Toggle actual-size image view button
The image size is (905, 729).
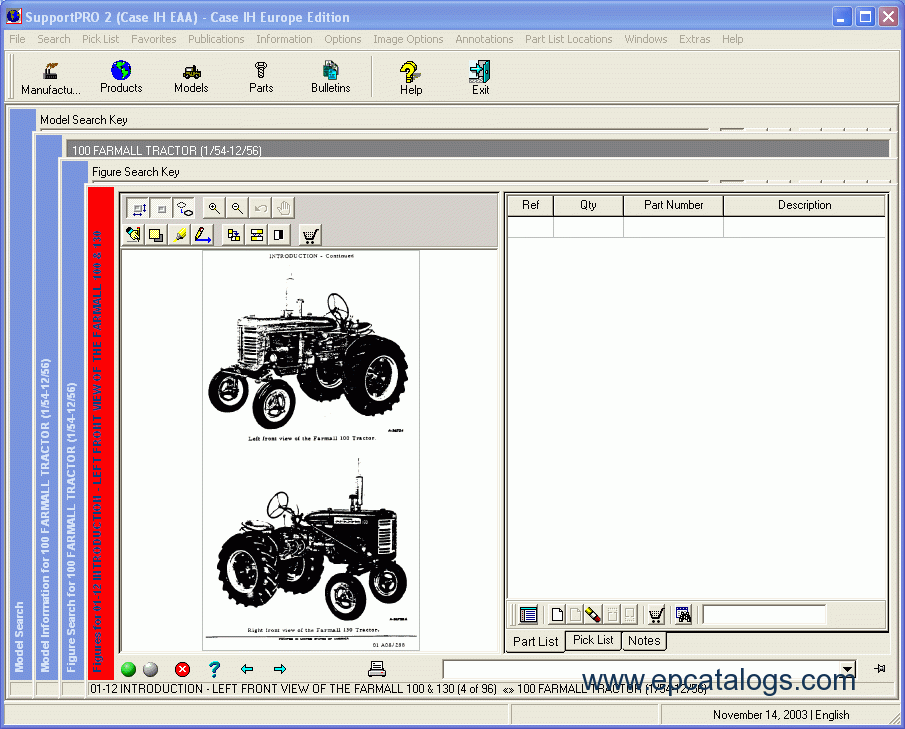click(x=162, y=208)
